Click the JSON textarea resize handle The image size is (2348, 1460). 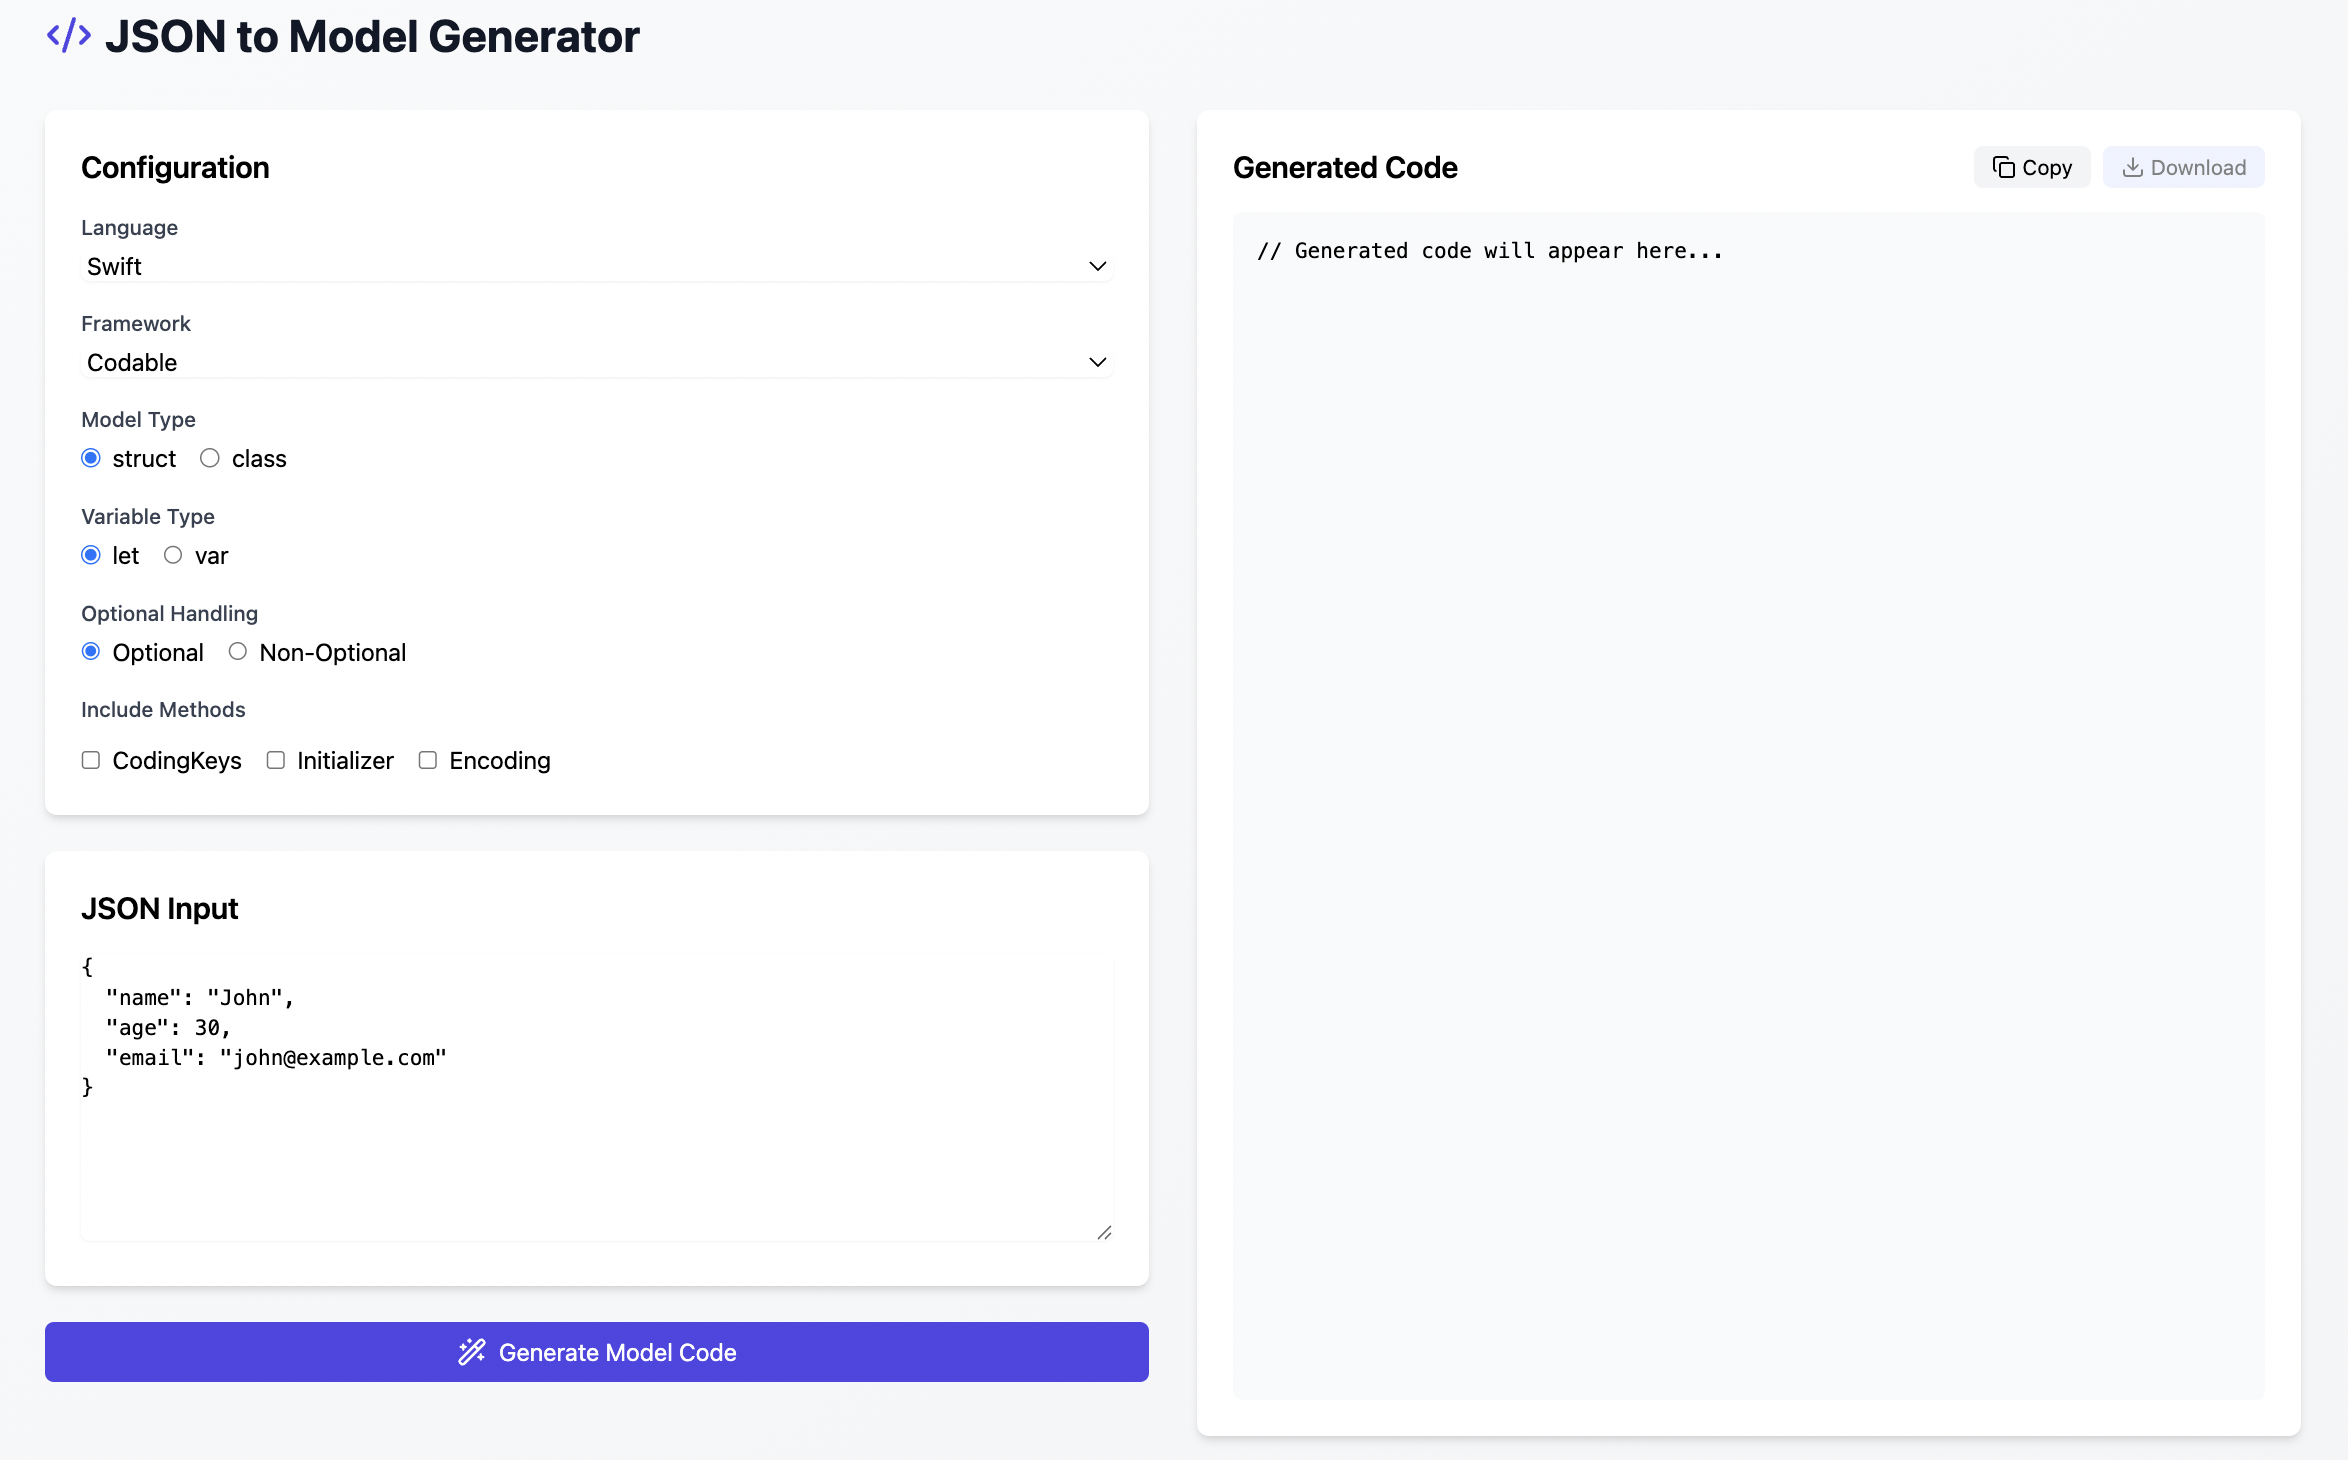click(1104, 1232)
